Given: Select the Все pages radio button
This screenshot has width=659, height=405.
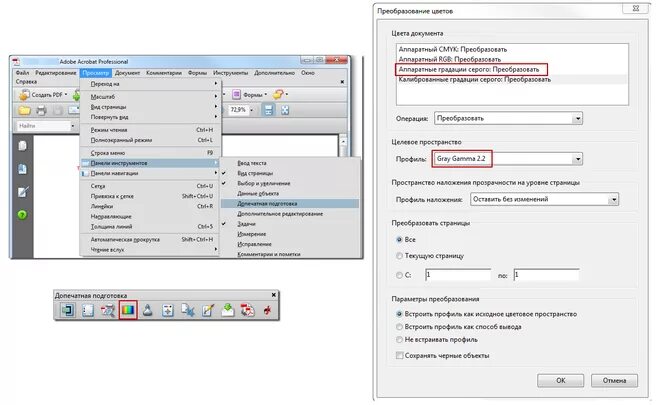Looking at the screenshot, I should [399, 239].
